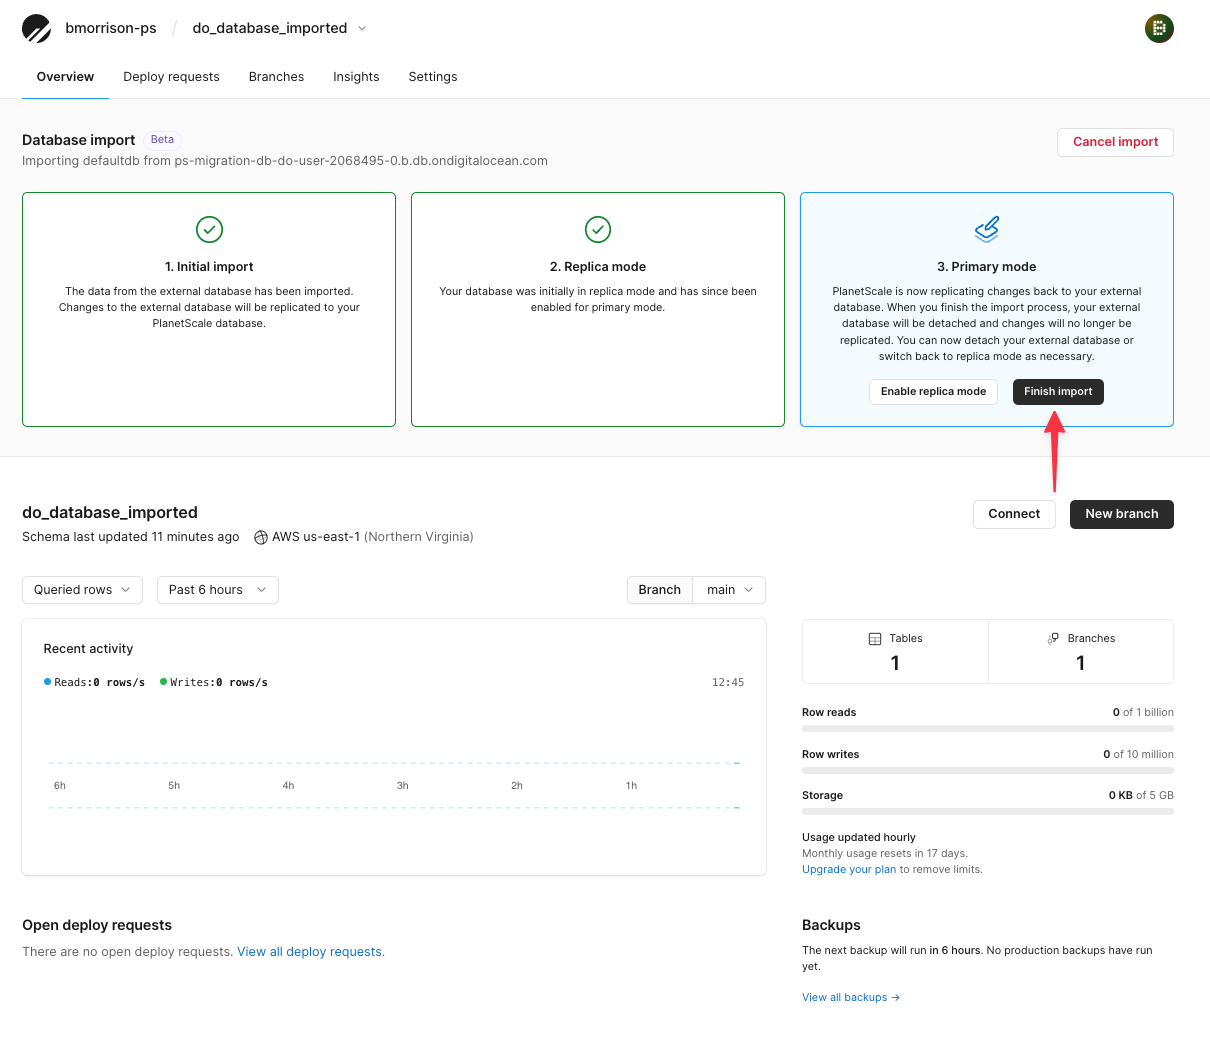Expand the do_database_imported database switcher chevron

point(362,29)
